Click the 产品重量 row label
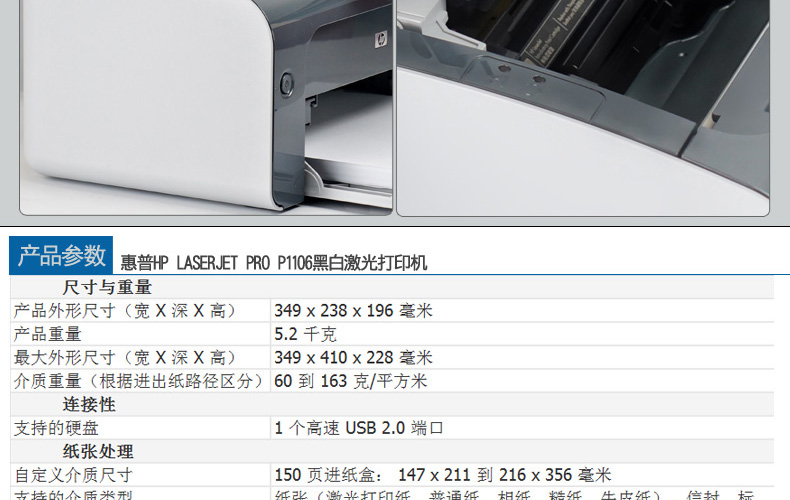The height and width of the screenshot is (500, 790). click(47, 334)
